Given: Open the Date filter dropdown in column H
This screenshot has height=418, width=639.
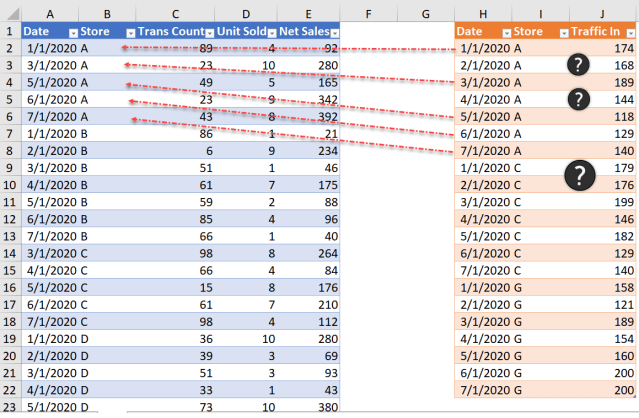Looking at the screenshot, I should click(507, 33).
